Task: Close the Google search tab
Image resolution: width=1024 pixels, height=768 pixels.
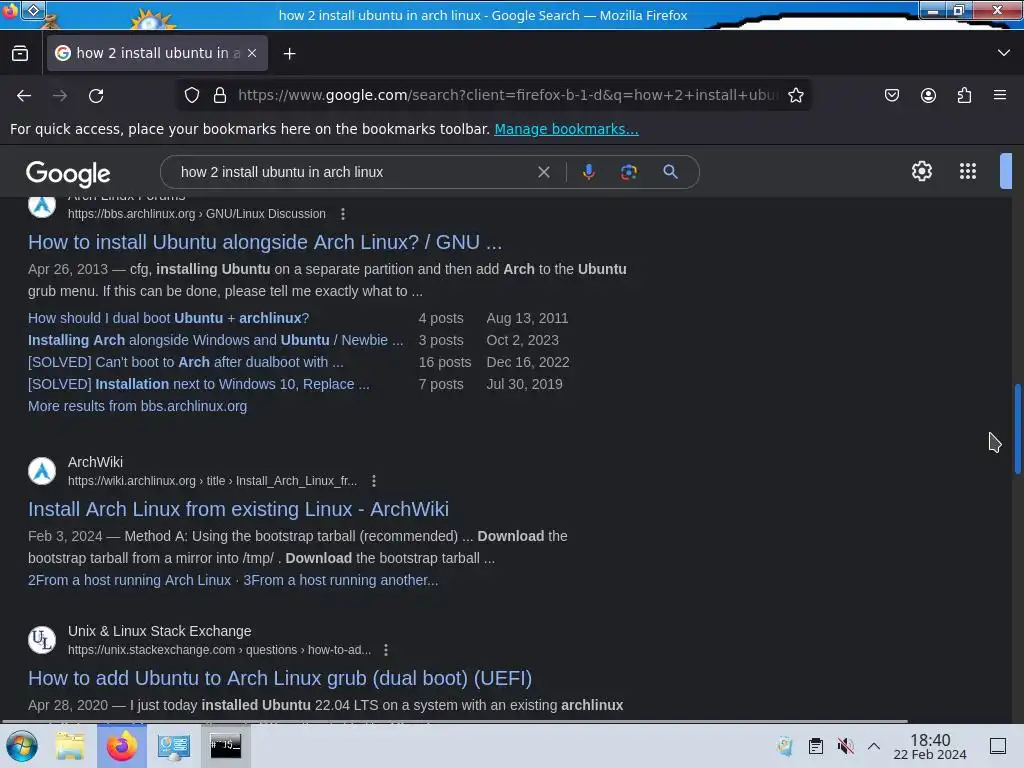Action: point(252,54)
